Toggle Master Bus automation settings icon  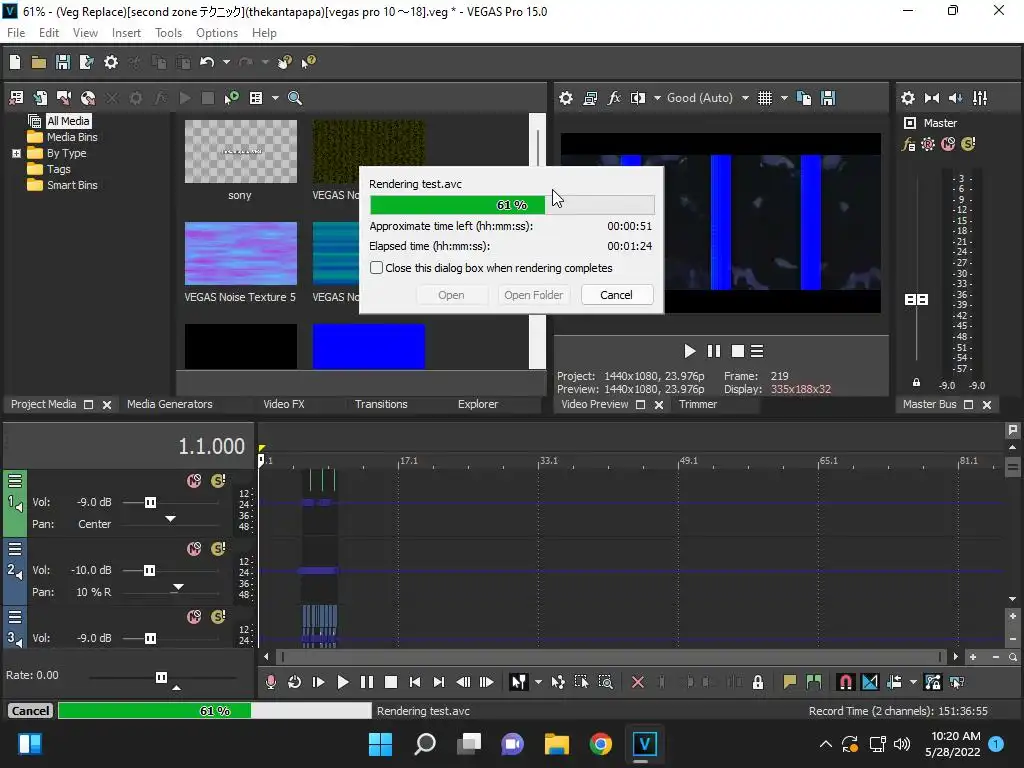[928, 144]
